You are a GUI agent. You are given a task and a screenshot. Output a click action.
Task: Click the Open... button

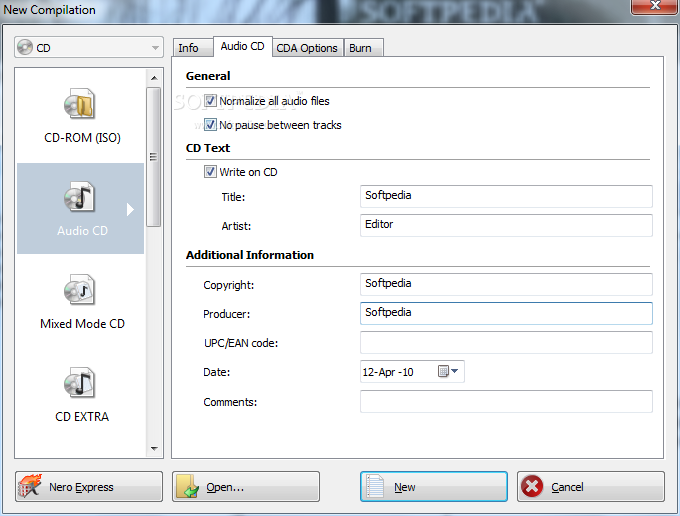coord(246,487)
